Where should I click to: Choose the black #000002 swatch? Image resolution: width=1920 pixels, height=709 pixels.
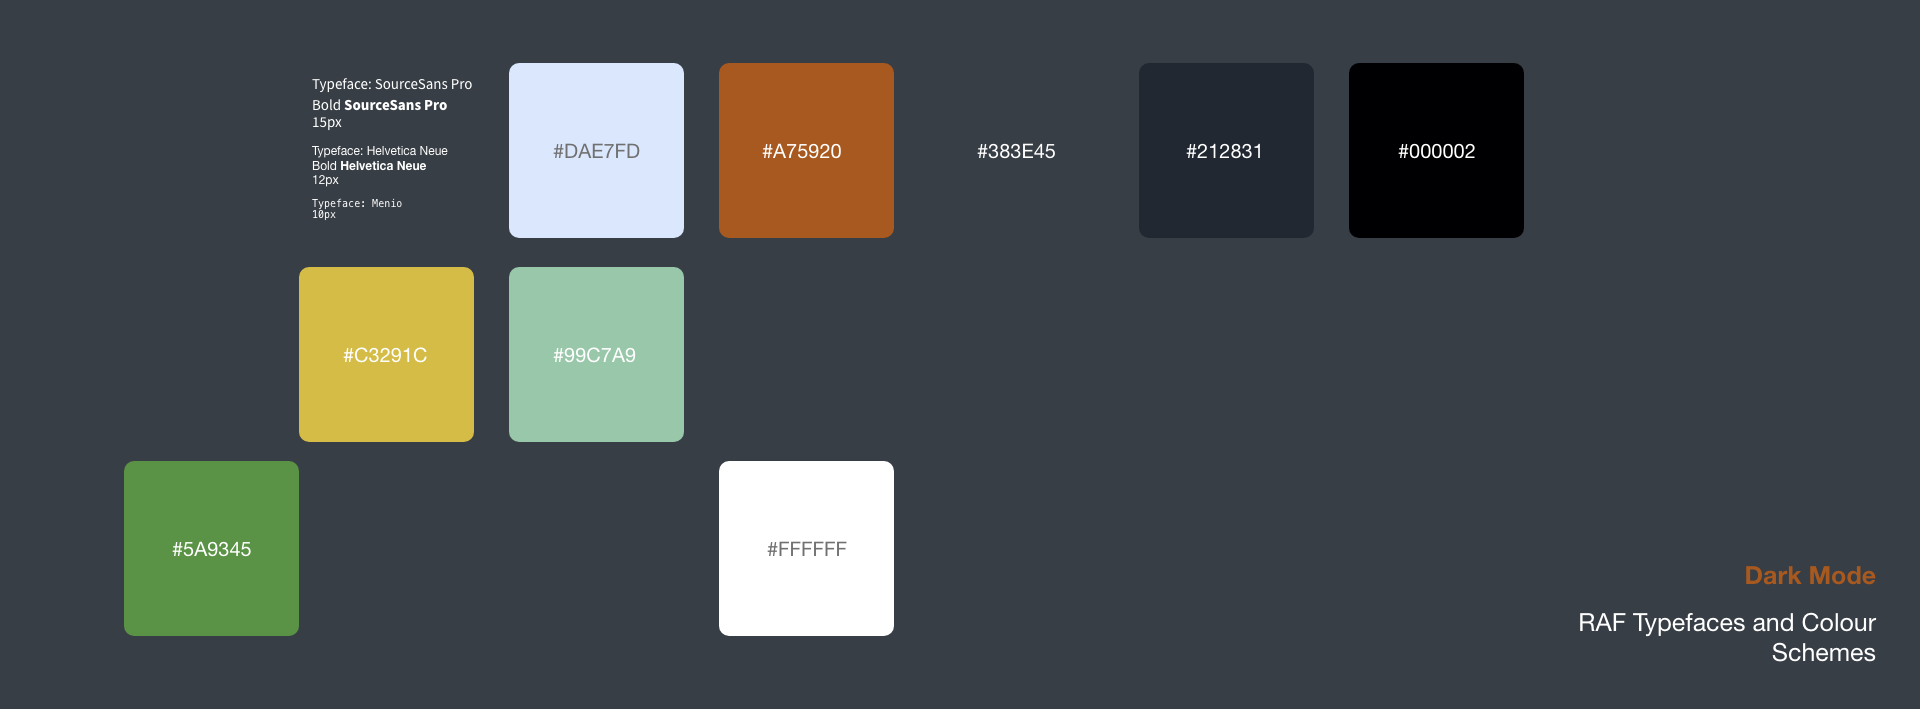tap(1436, 150)
